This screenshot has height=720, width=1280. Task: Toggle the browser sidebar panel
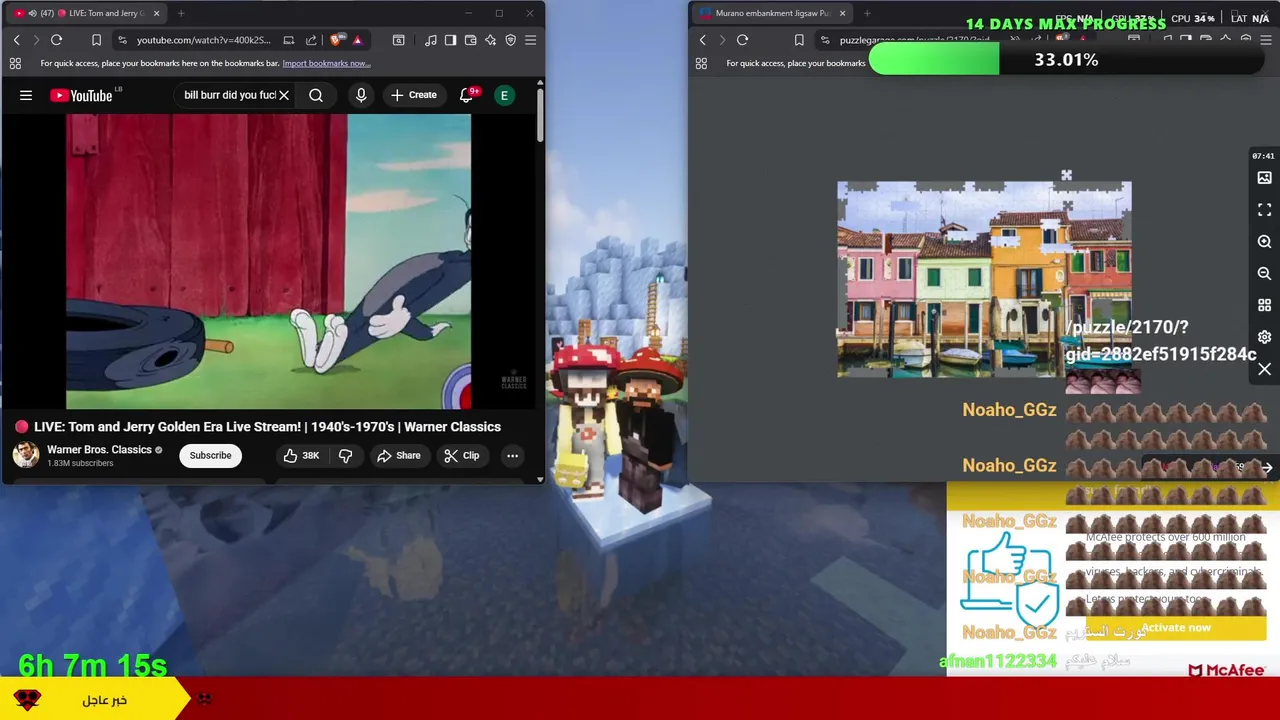pos(450,40)
